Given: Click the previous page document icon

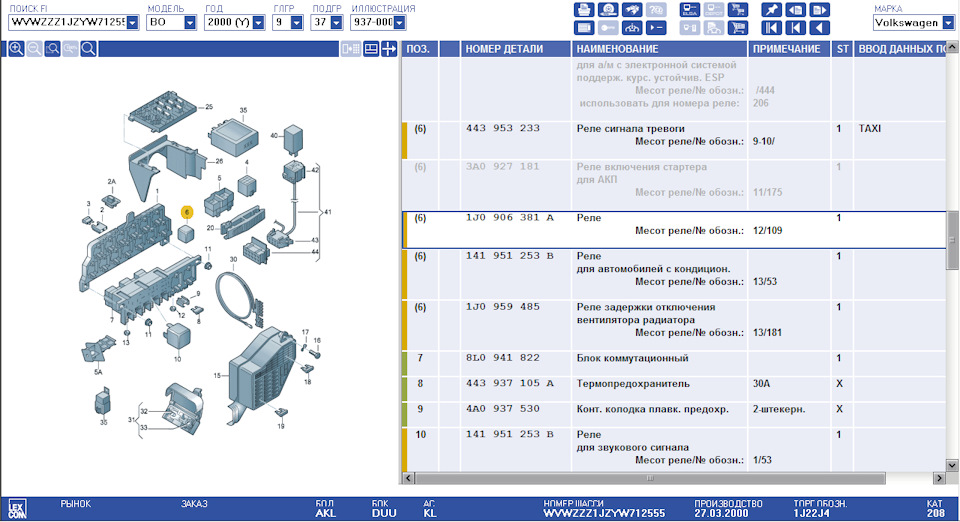Looking at the screenshot, I should pos(795,10).
